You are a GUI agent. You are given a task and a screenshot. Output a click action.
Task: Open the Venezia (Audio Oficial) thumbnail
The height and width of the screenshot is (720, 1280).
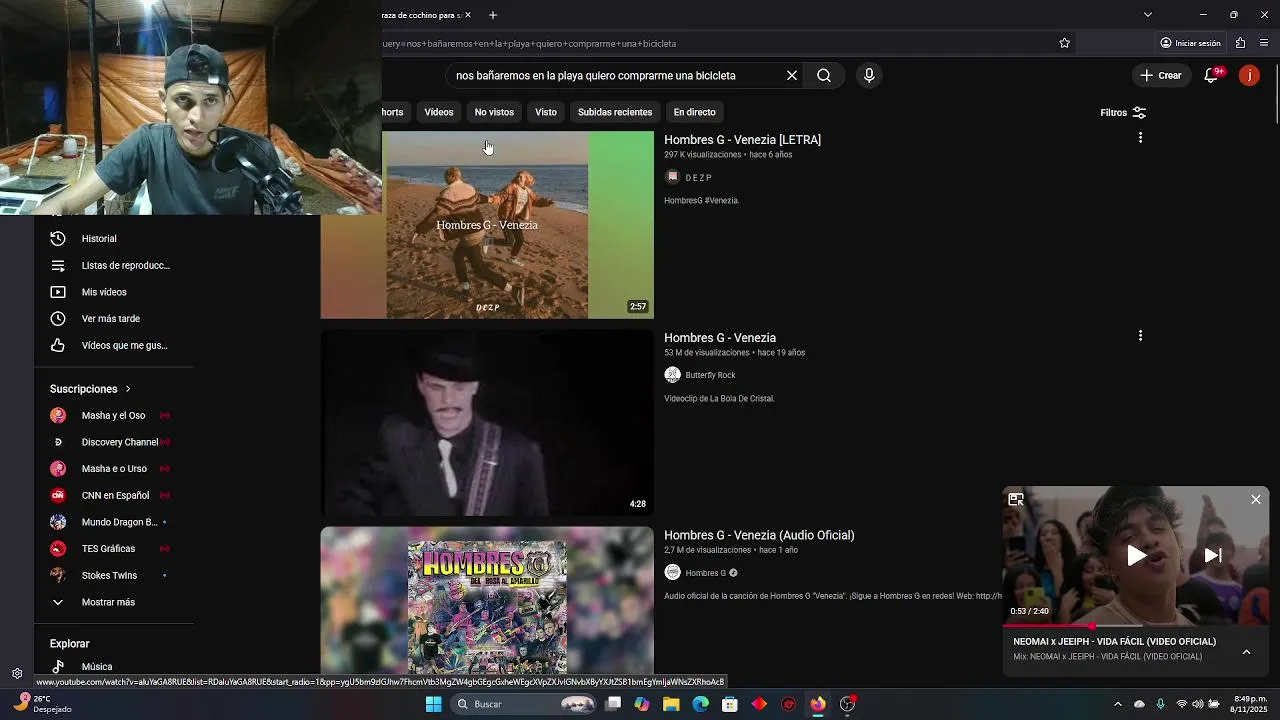tap(487, 601)
